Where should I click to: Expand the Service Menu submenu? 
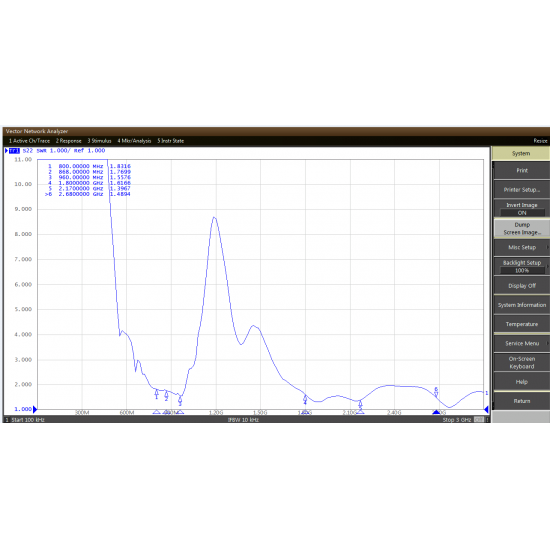[522, 343]
